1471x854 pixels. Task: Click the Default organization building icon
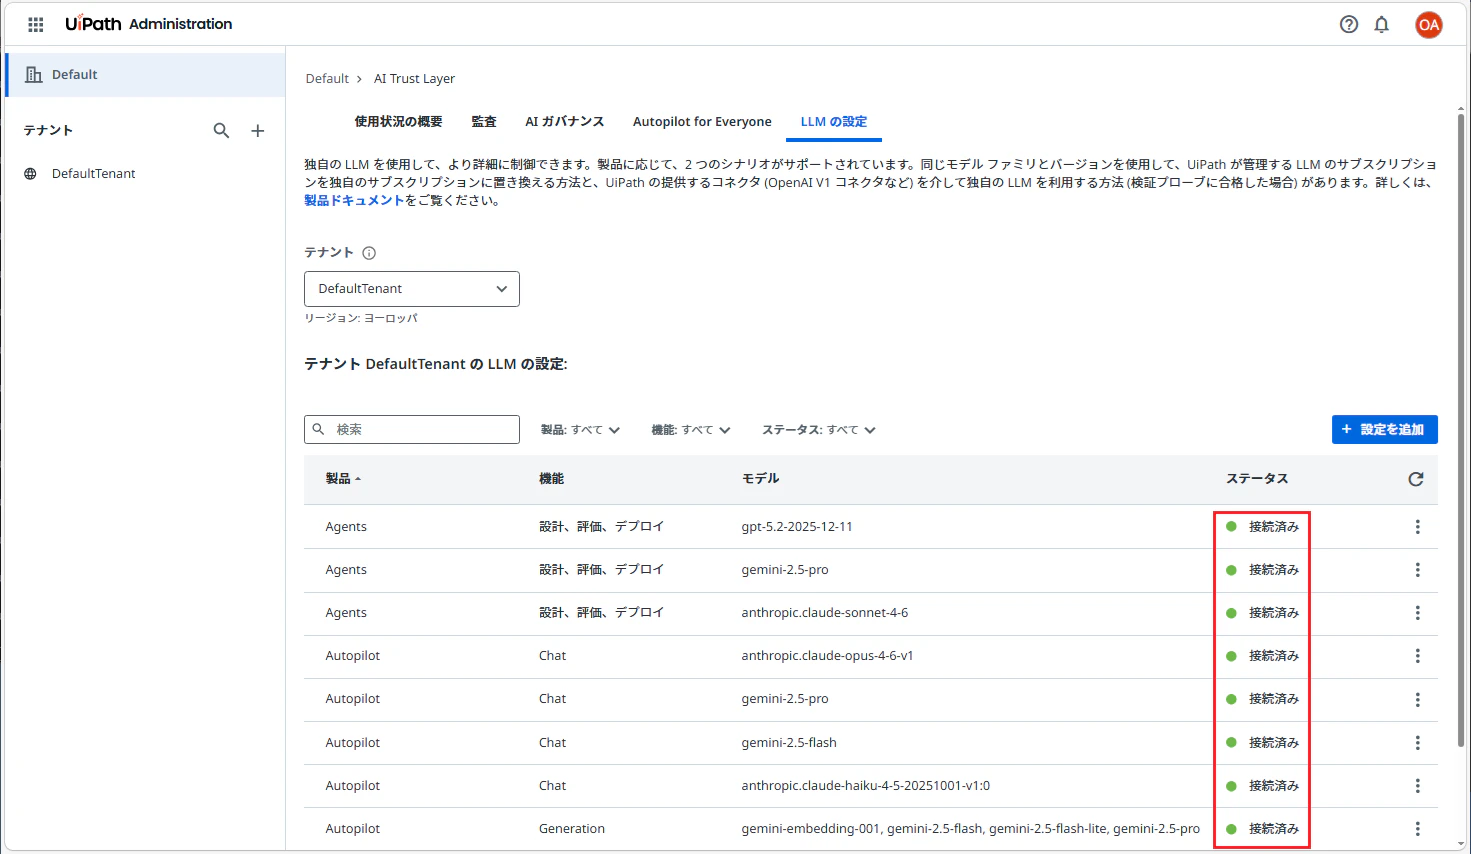33,75
